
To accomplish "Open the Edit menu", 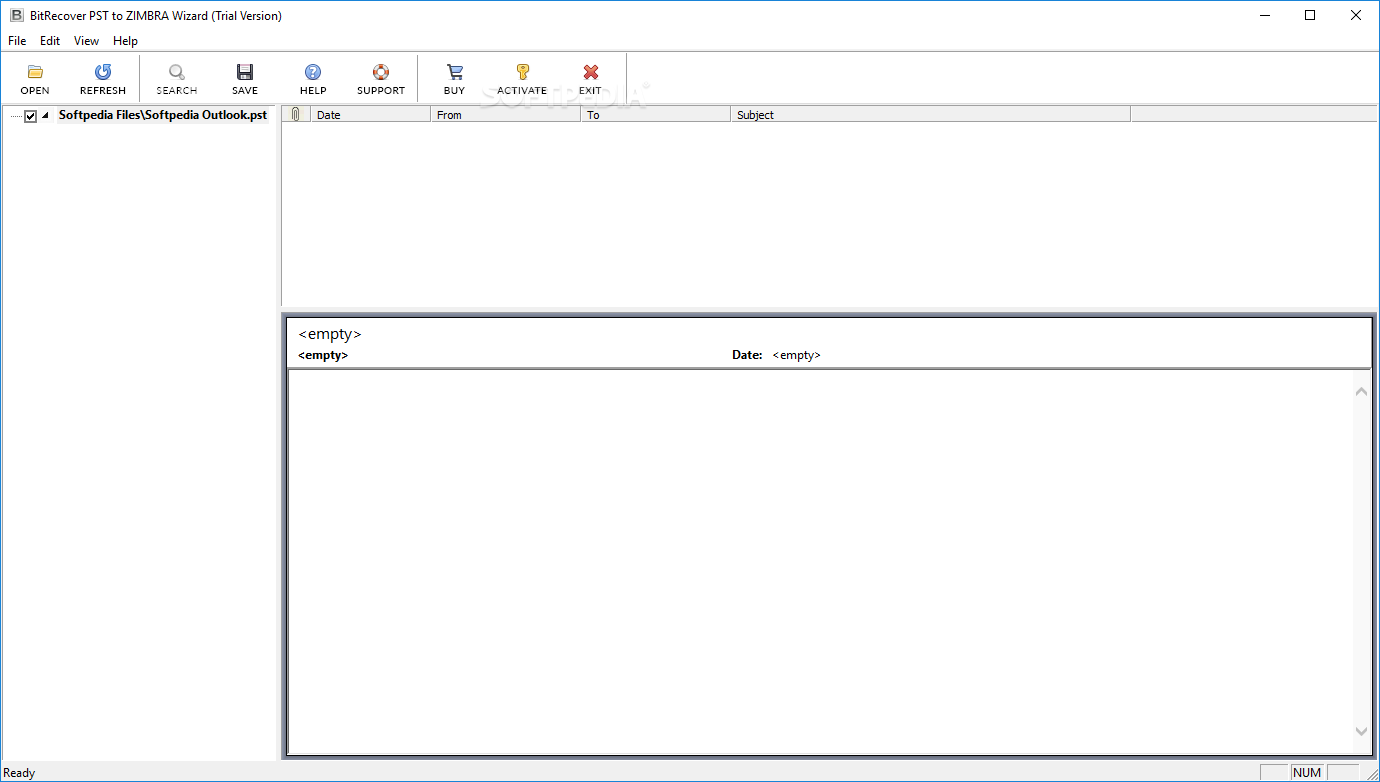I will click(50, 41).
